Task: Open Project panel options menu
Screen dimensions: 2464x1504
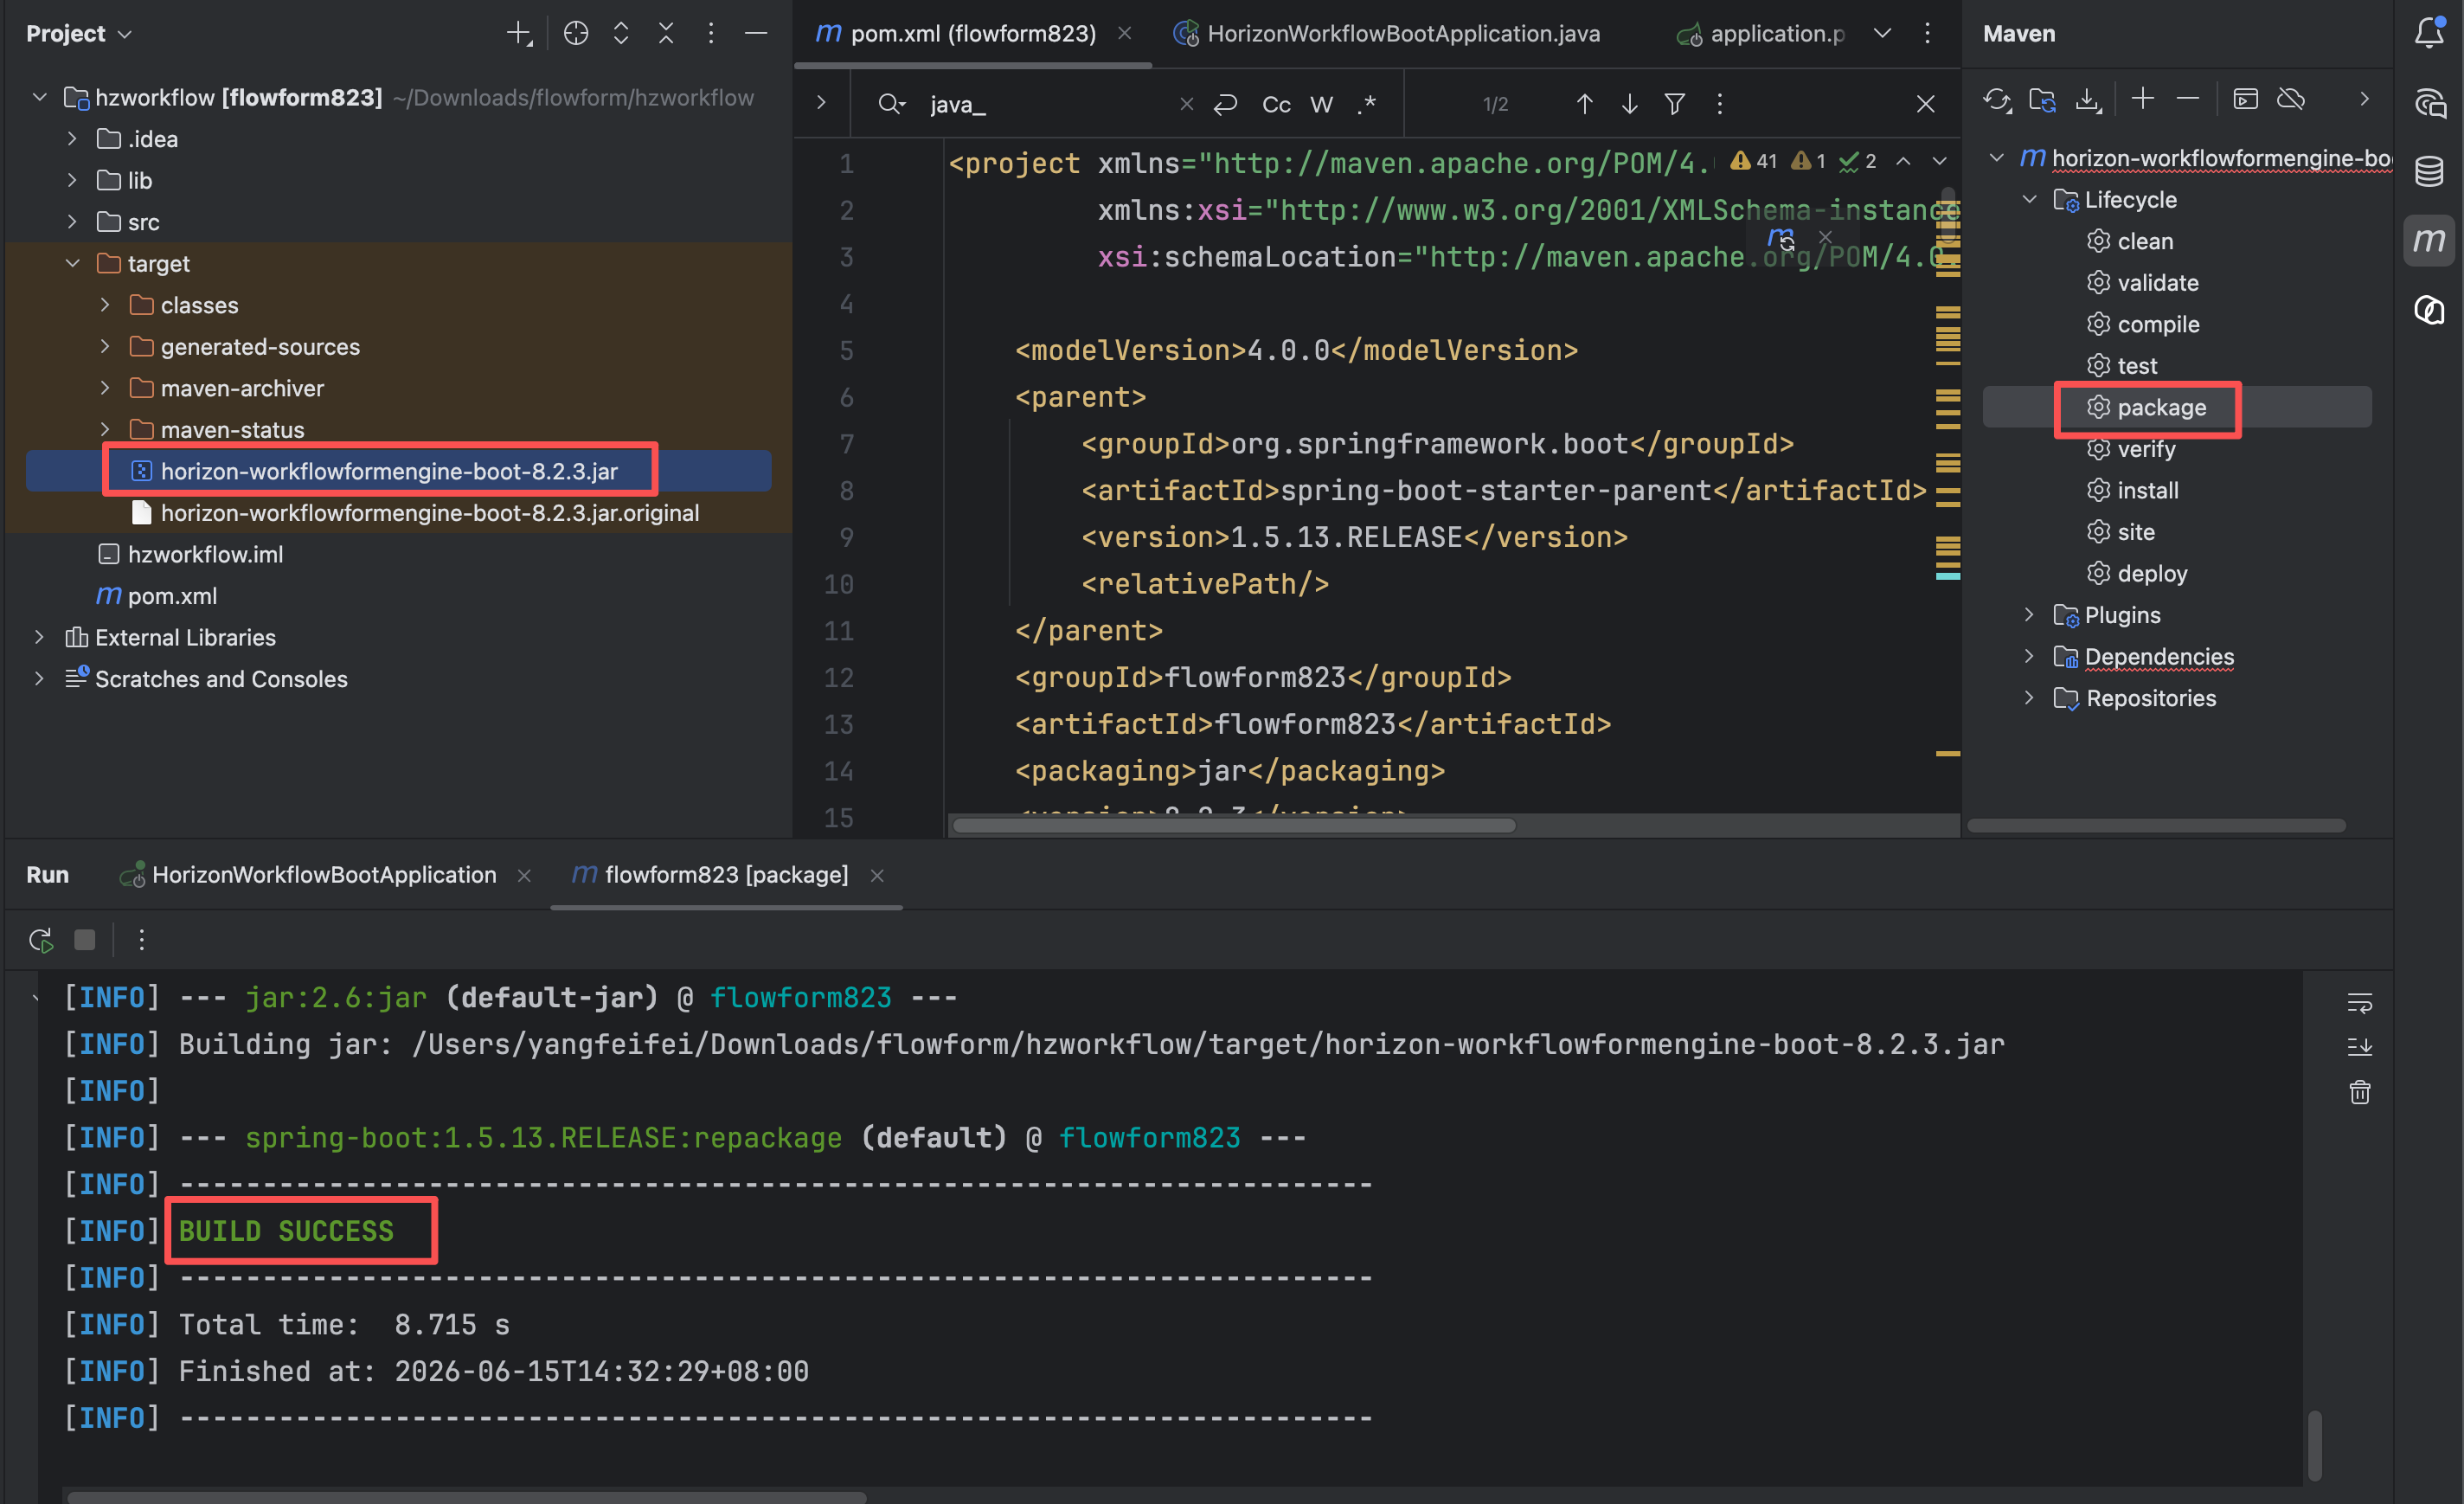Action: point(711,34)
